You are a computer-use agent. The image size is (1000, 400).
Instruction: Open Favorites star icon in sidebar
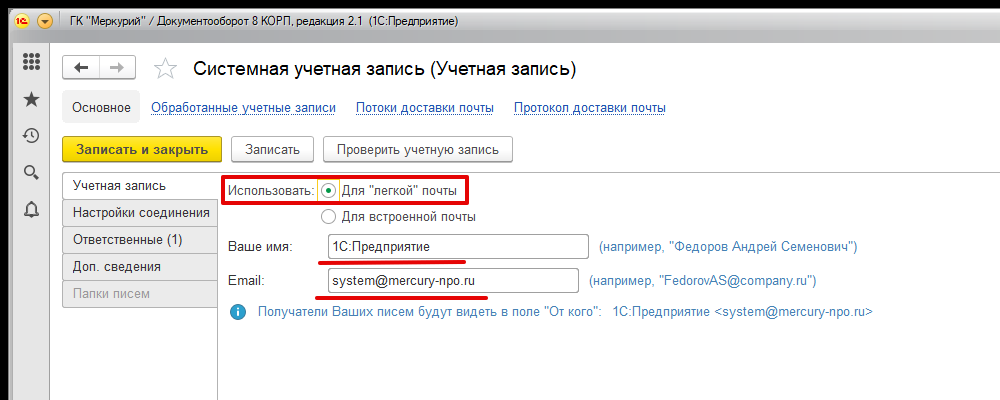pos(31,99)
